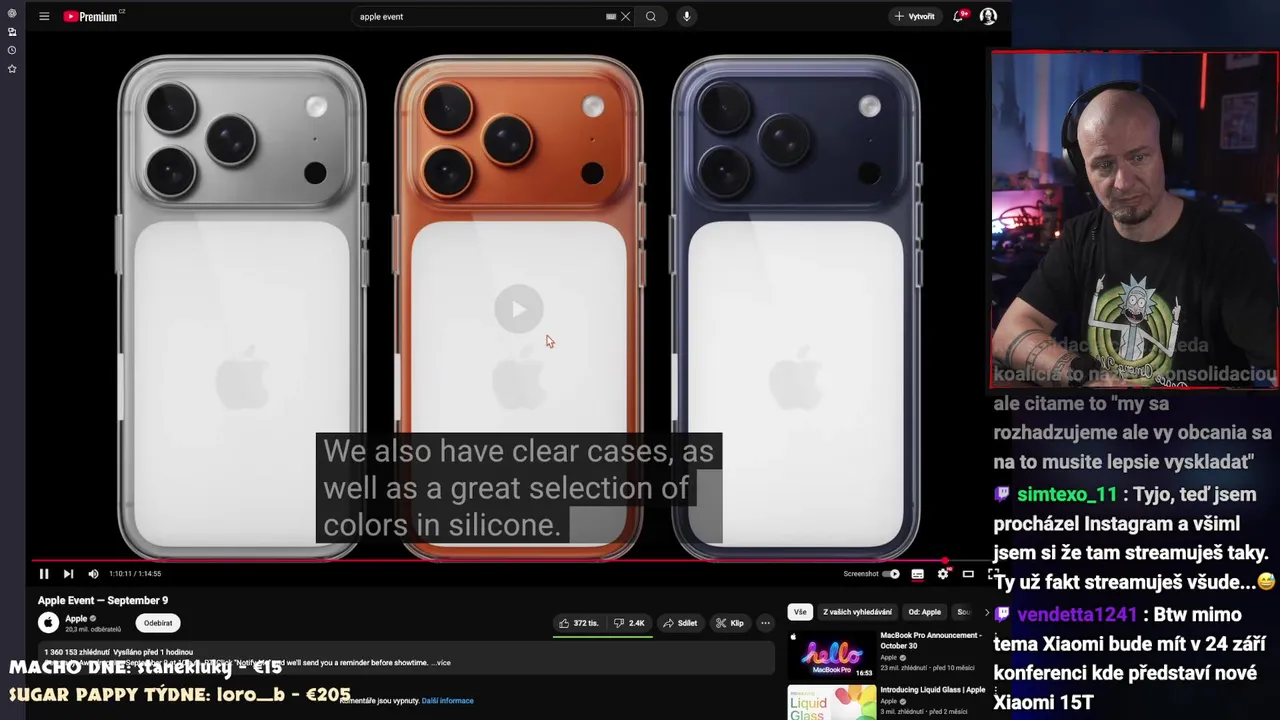Start voice search with microphone icon
The width and height of the screenshot is (1280, 720).
click(x=686, y=16)
